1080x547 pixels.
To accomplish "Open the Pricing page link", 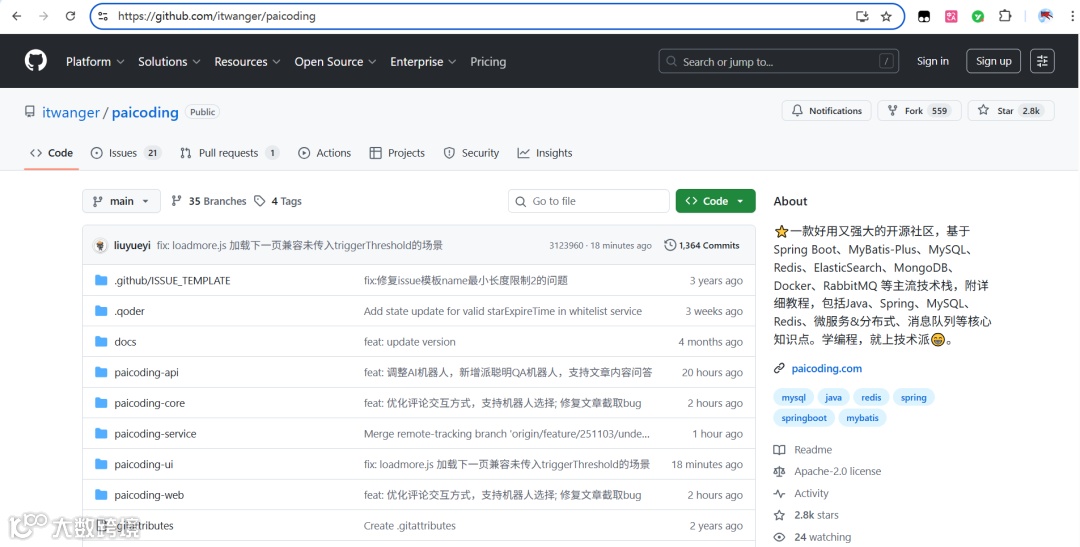I will (488, 61).
